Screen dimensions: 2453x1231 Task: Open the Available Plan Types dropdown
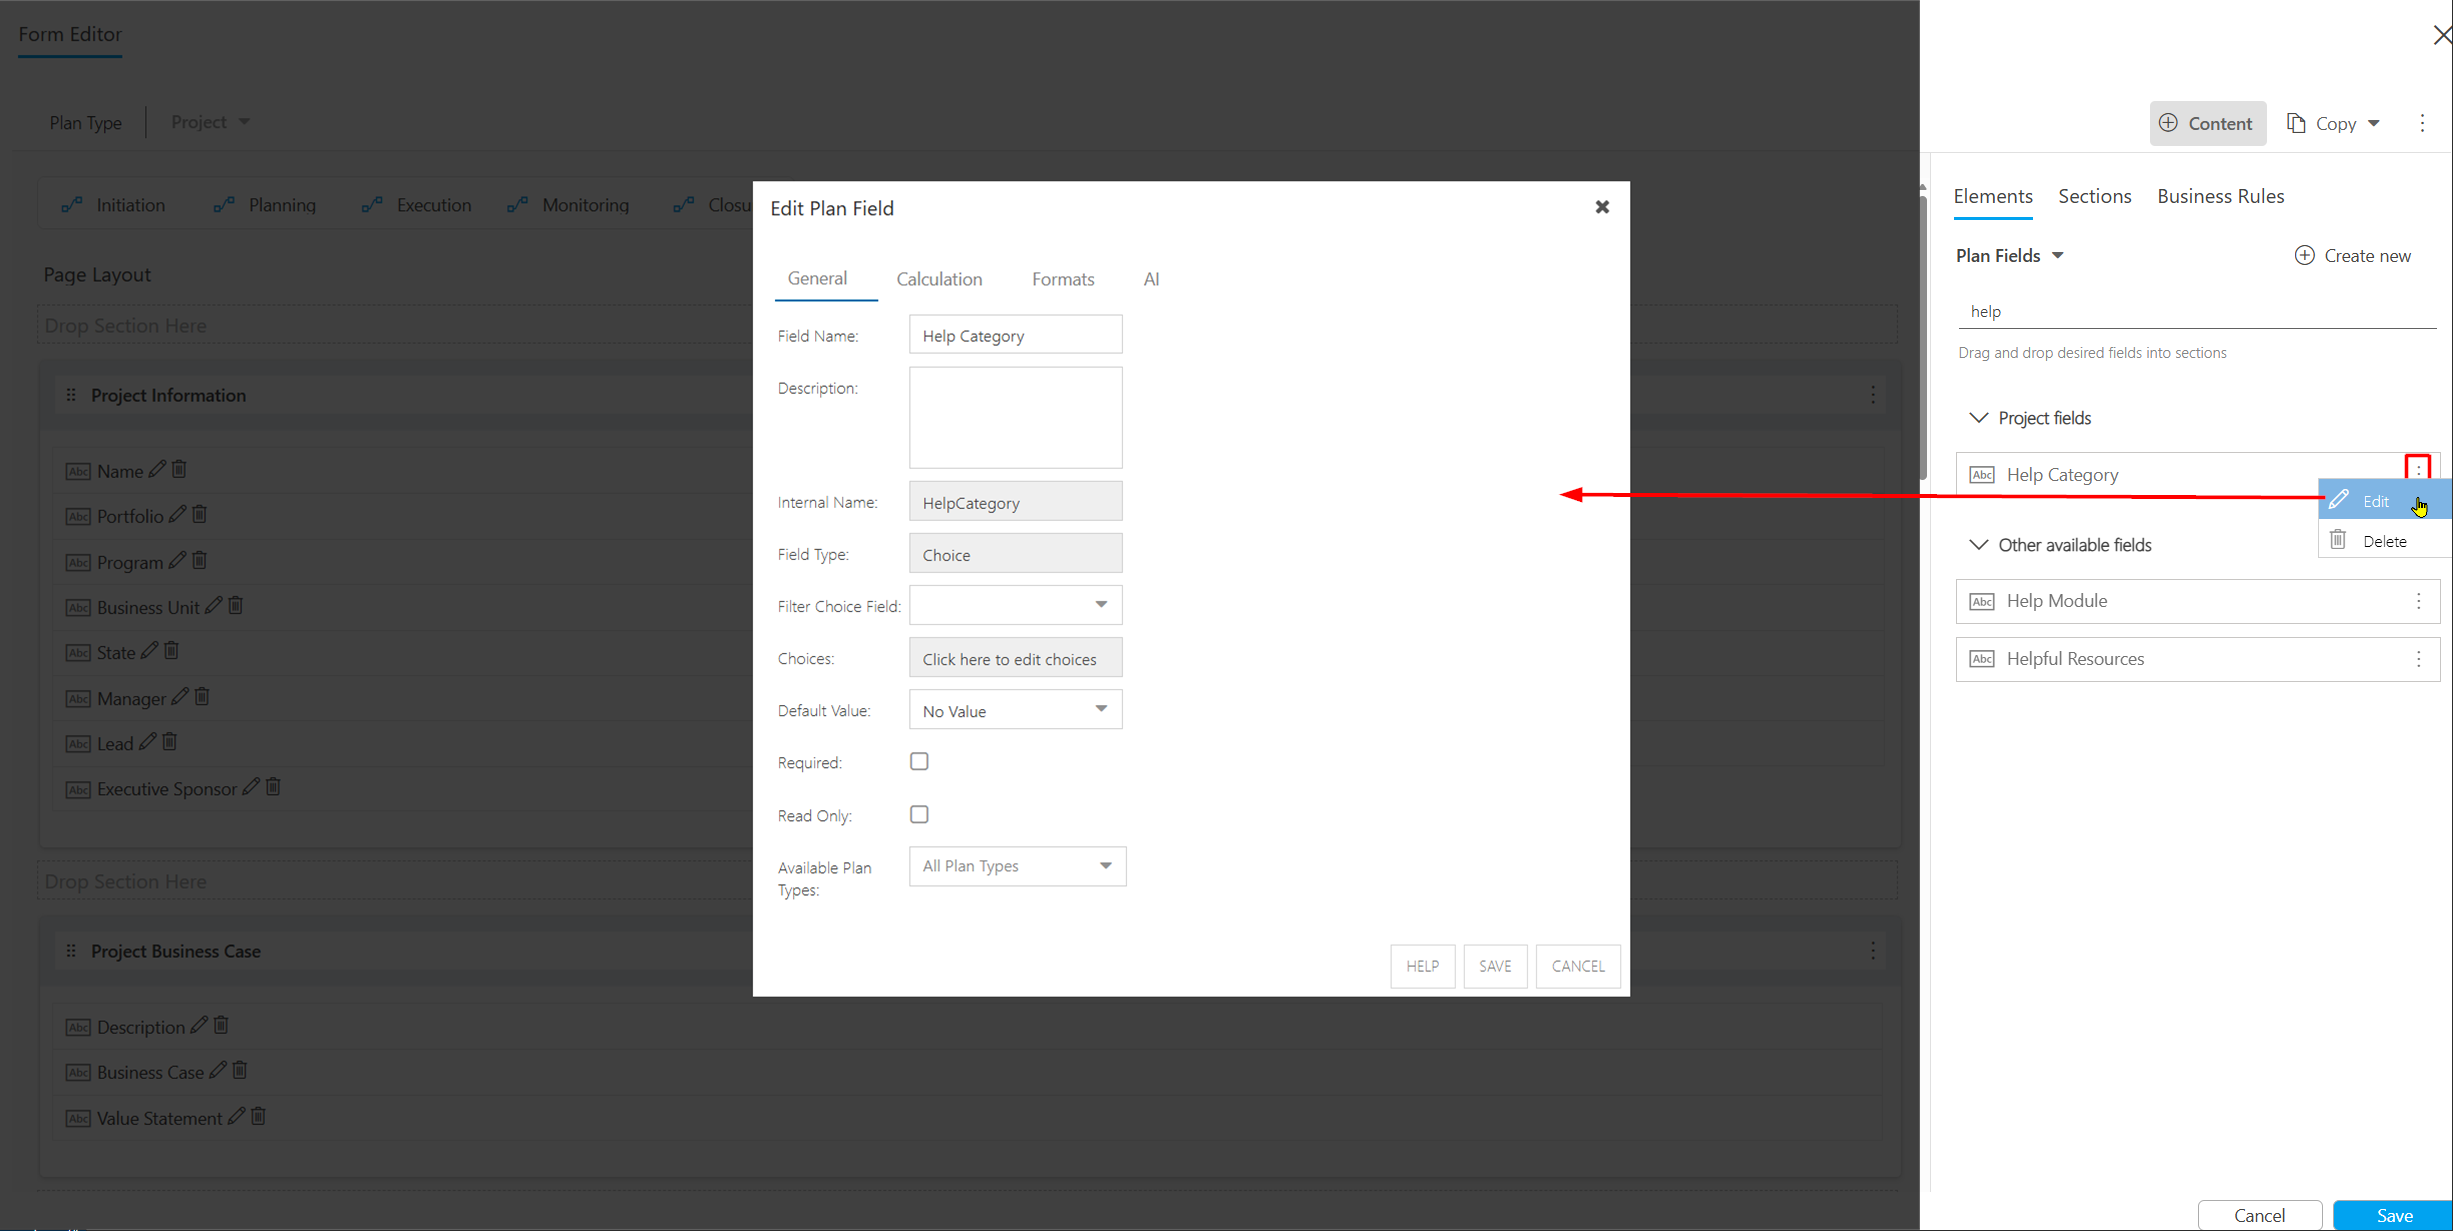1017,866
